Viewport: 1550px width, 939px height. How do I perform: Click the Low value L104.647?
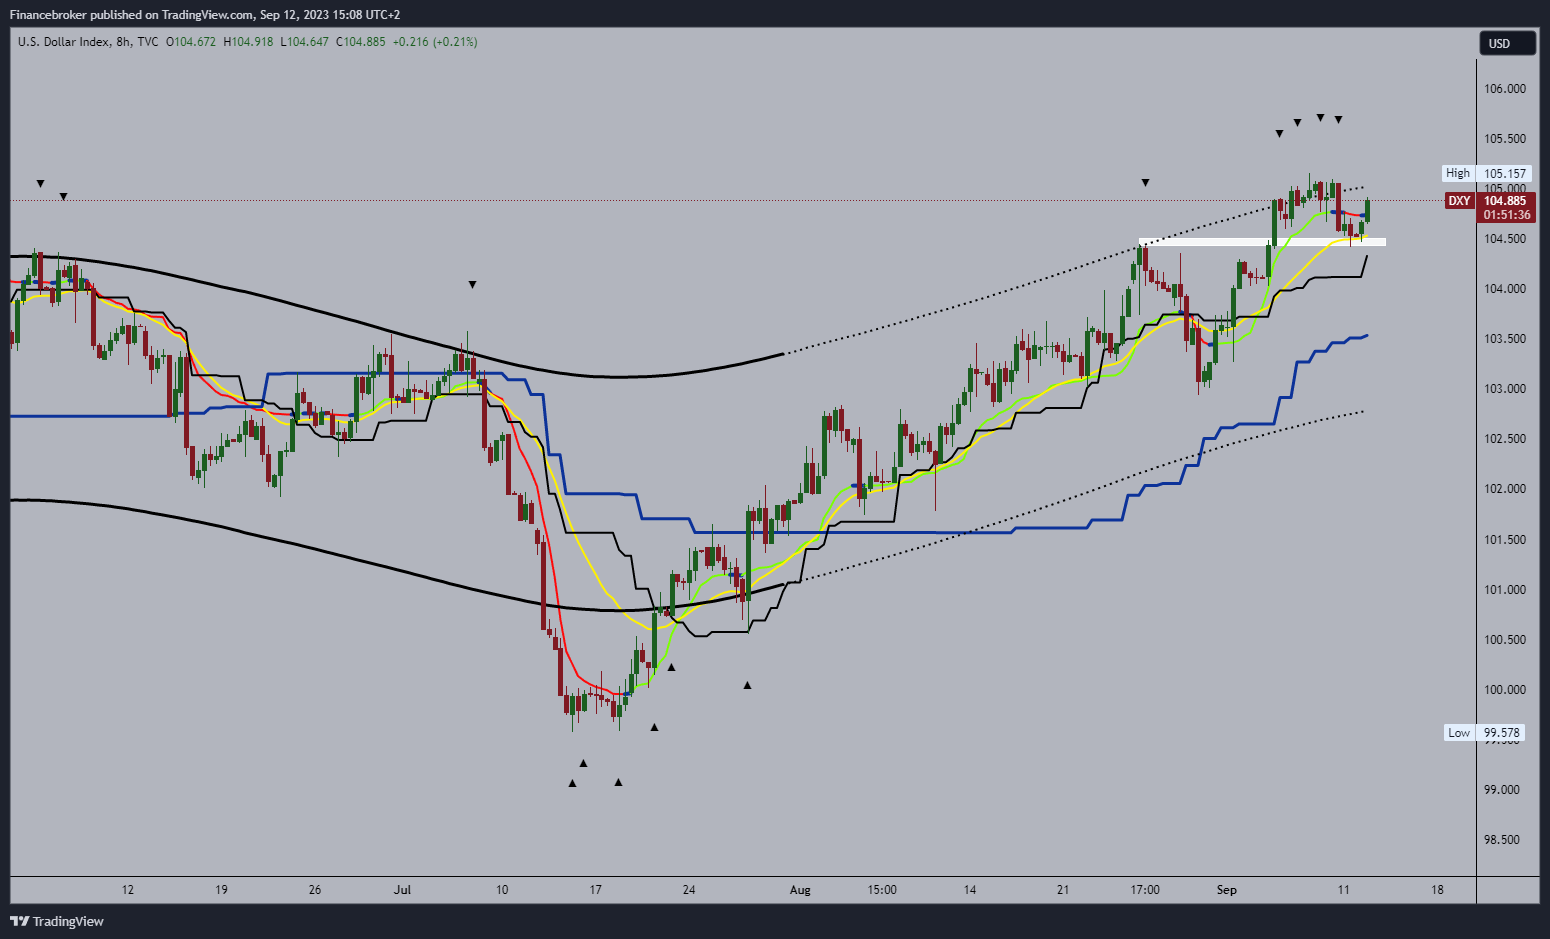304,42
